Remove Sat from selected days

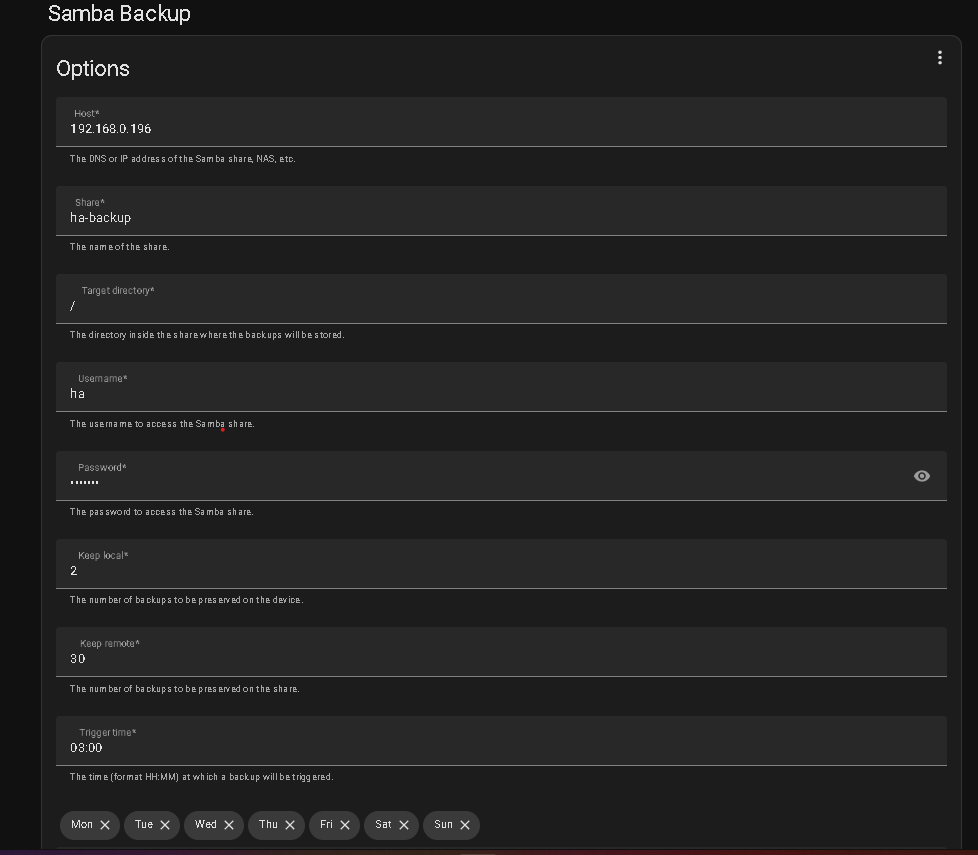pos(404,825)
